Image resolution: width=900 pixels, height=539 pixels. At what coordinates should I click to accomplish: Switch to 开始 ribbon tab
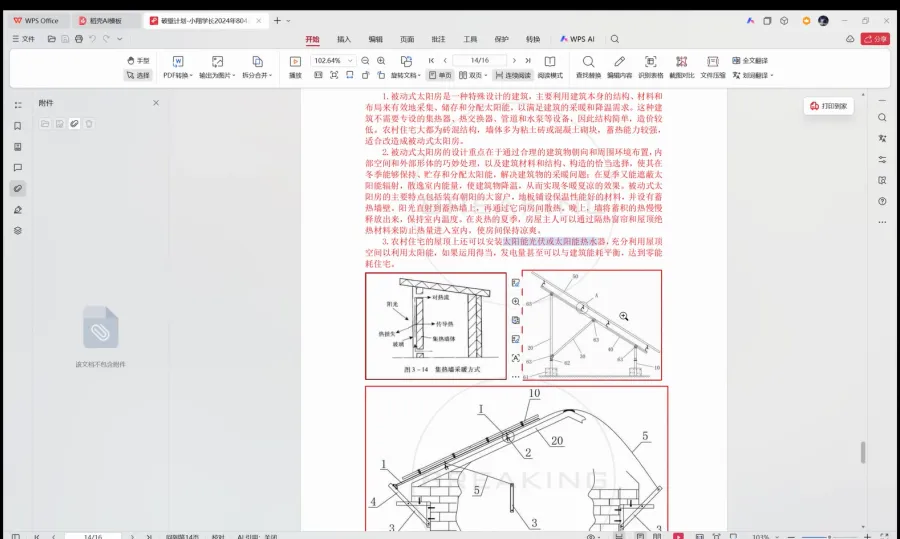click(312, 39)
